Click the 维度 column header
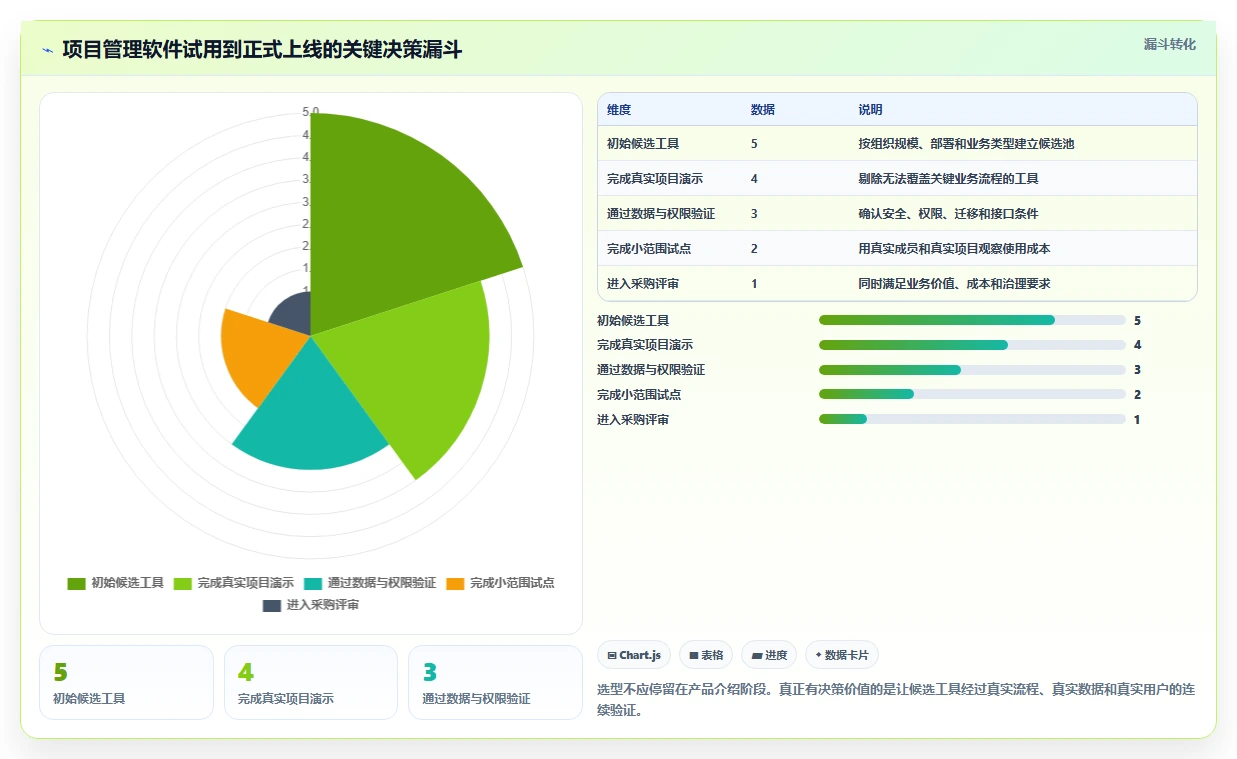Image resolution: width=1237 pixels, height=759 pixels. pyautogui.click(x=619, y=110)
